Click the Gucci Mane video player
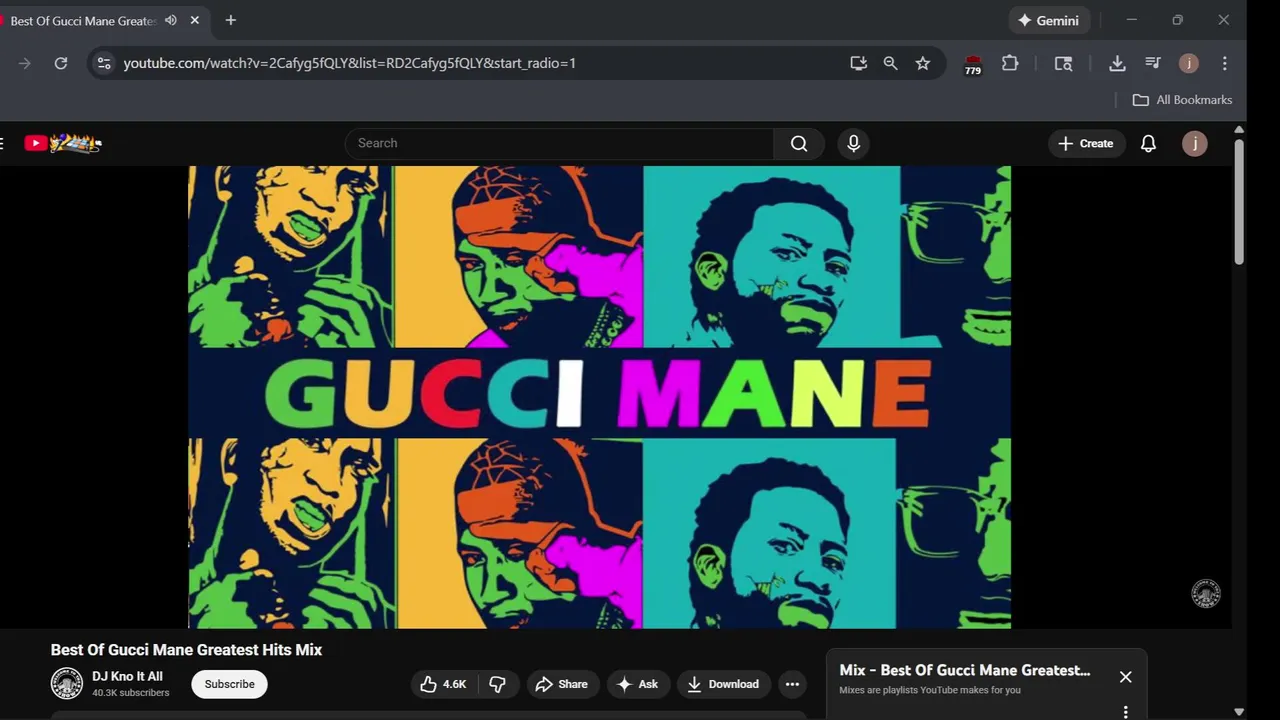Viewport: 1280px width, 720px height. (599, 397)
